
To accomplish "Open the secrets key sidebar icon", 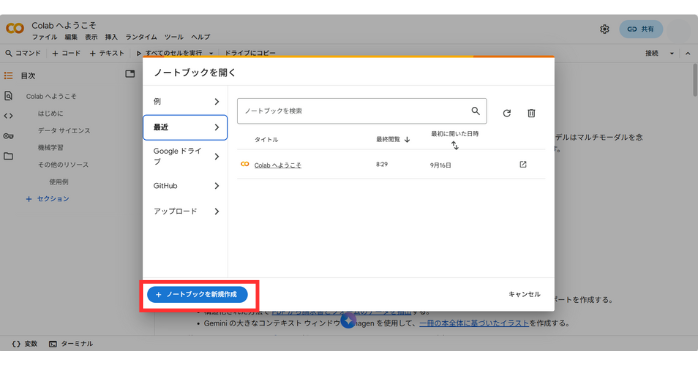I will click(x=8, y=136).
